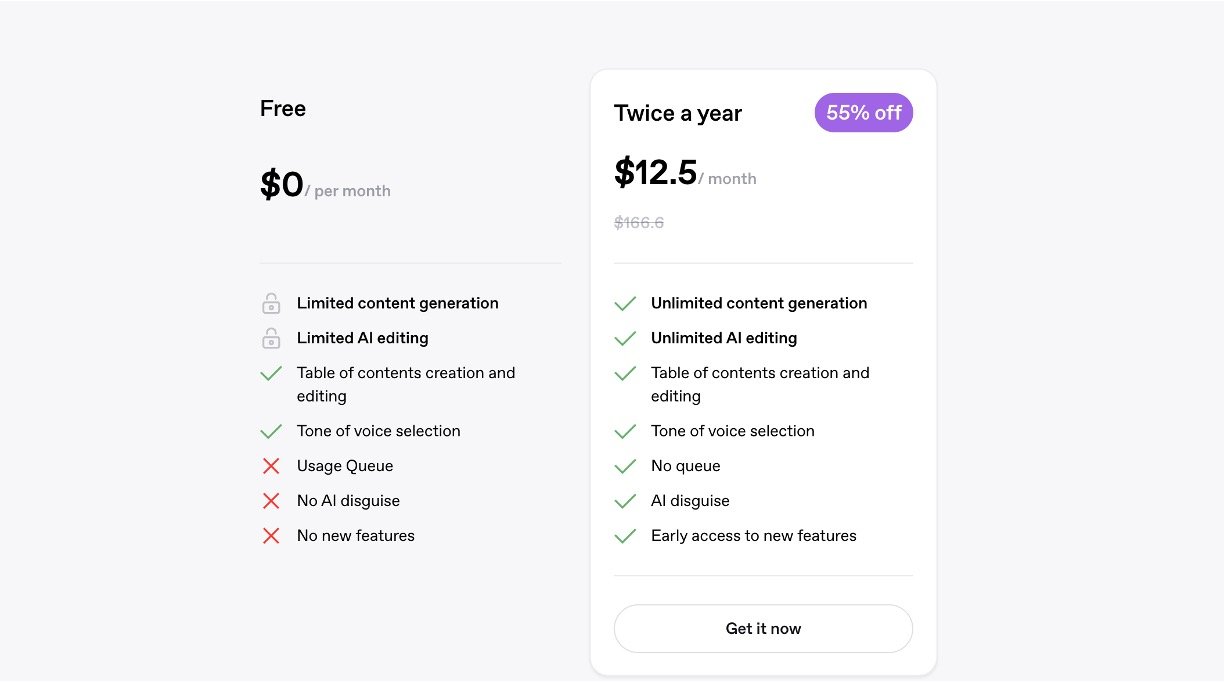Click the red X beside No AI disguise
This screenshot has width=1224, height=682.
point(271,501)
